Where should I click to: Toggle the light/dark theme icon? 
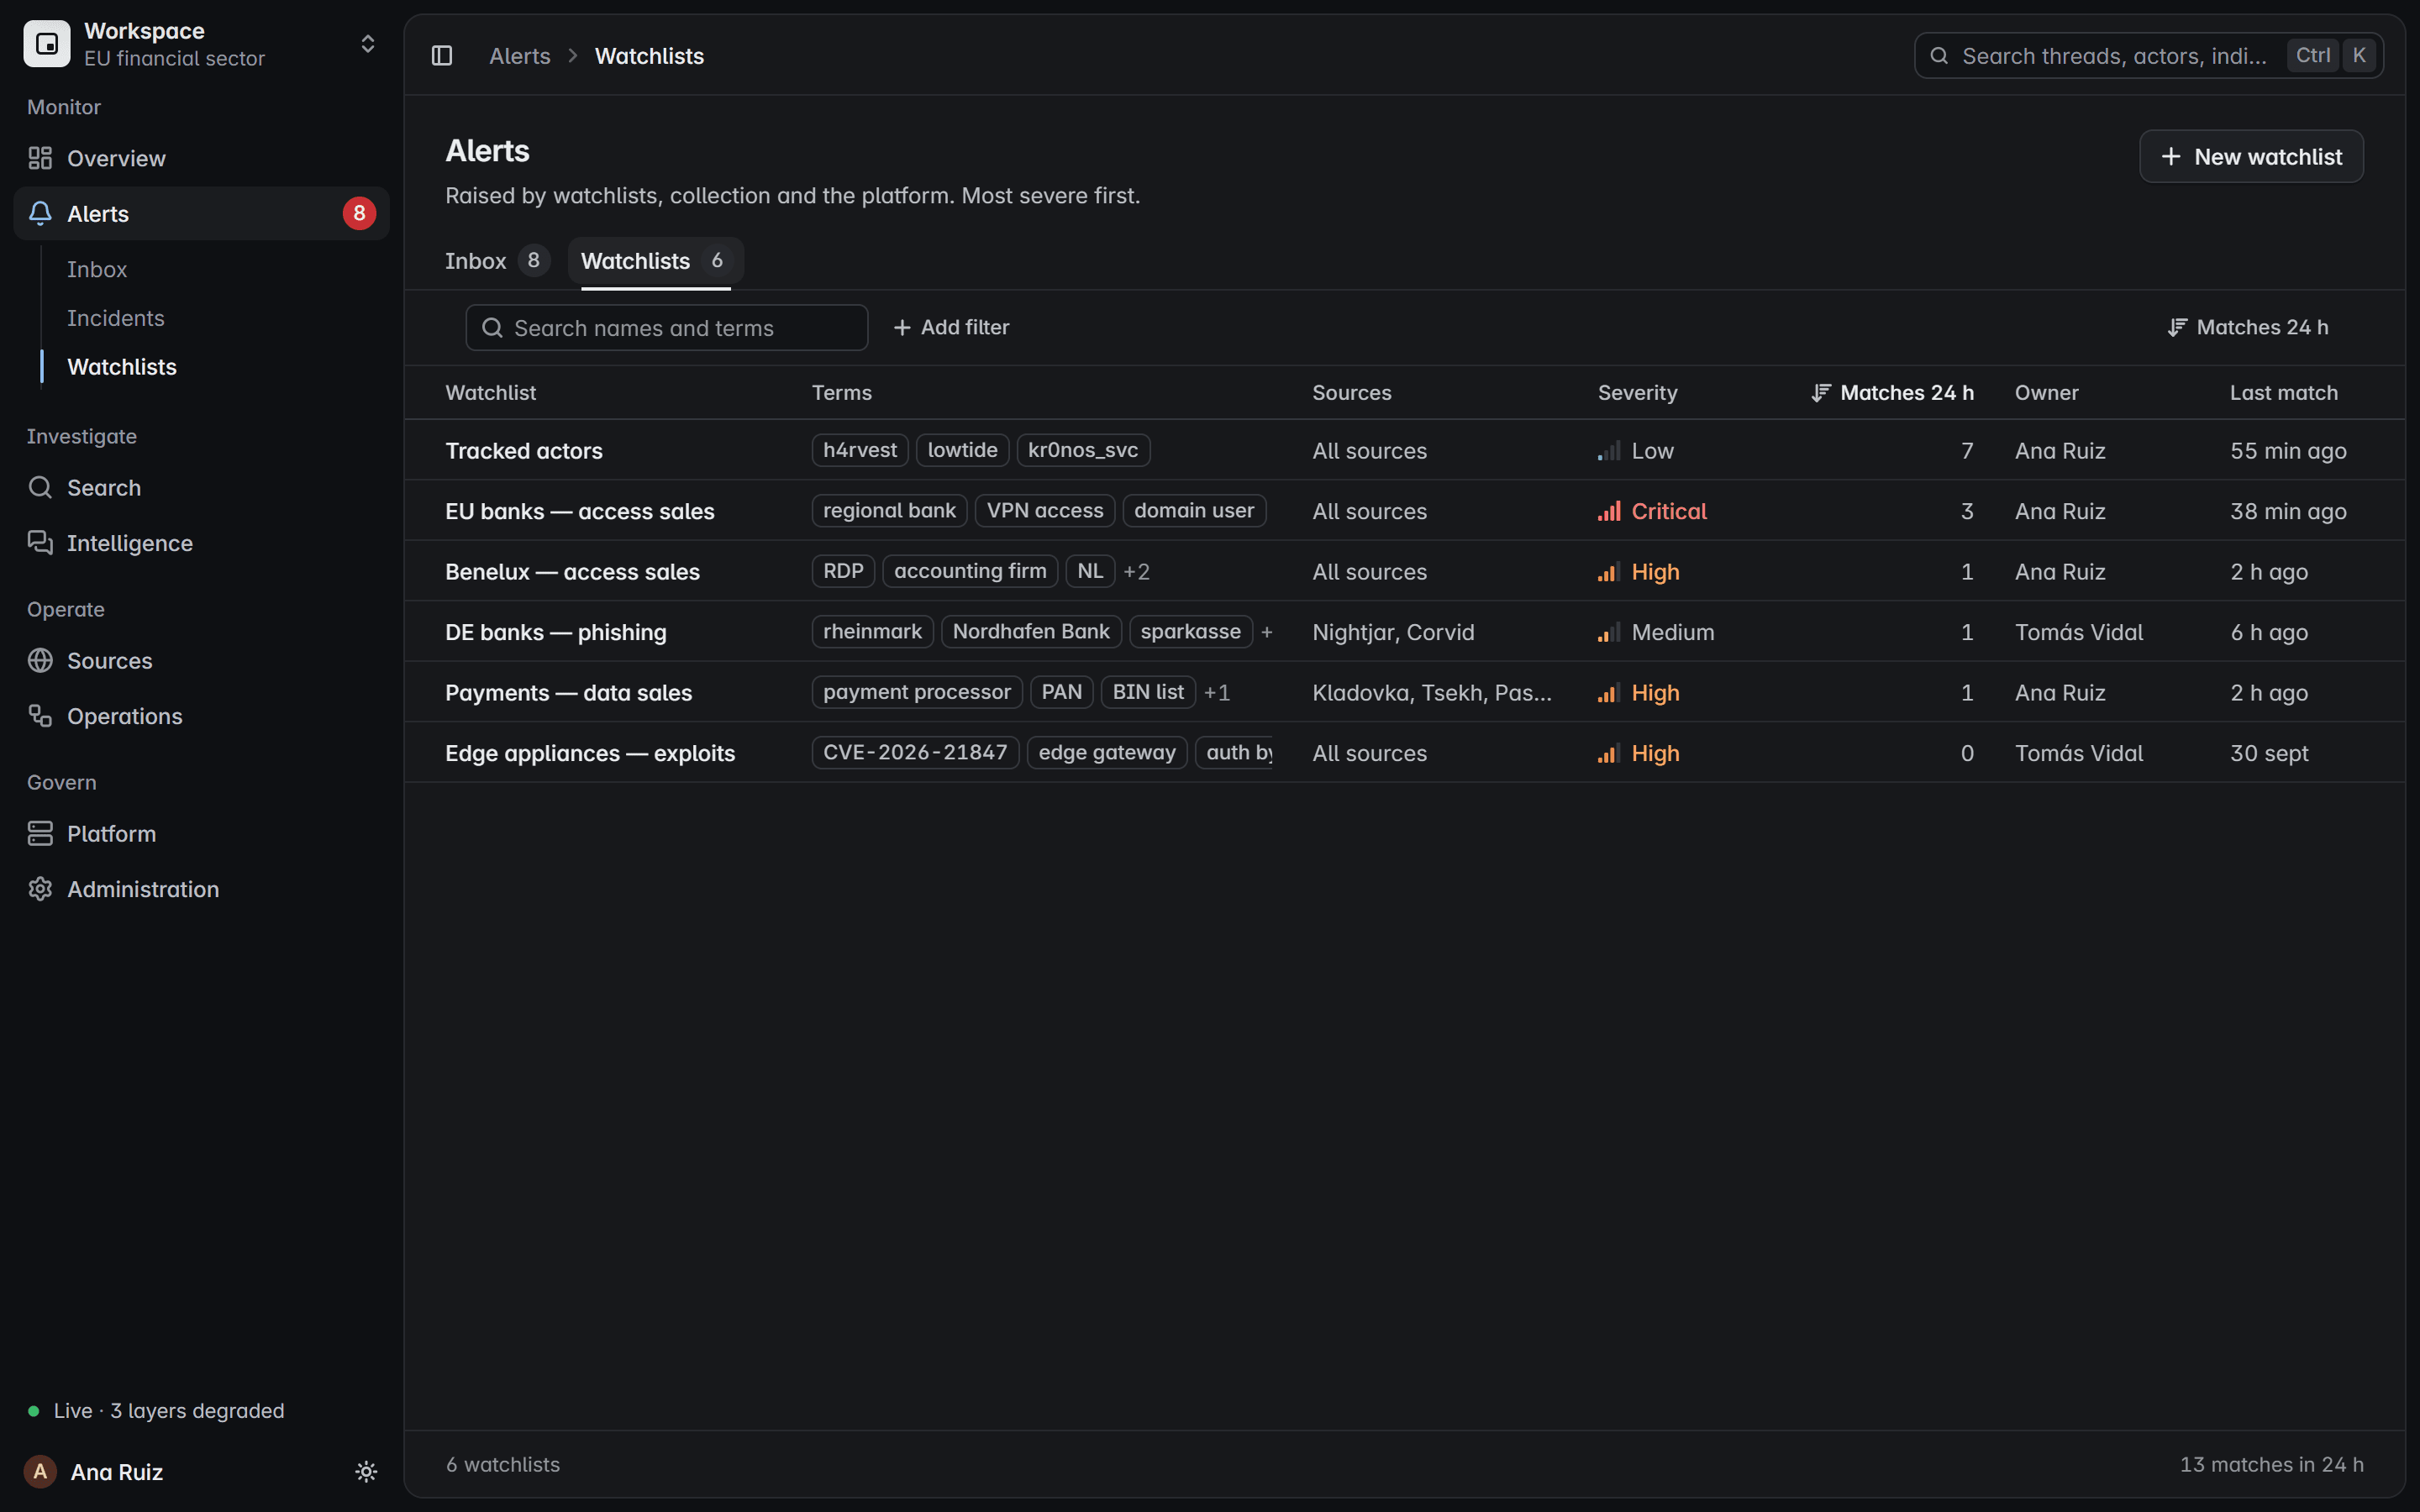click(366, 1472)
